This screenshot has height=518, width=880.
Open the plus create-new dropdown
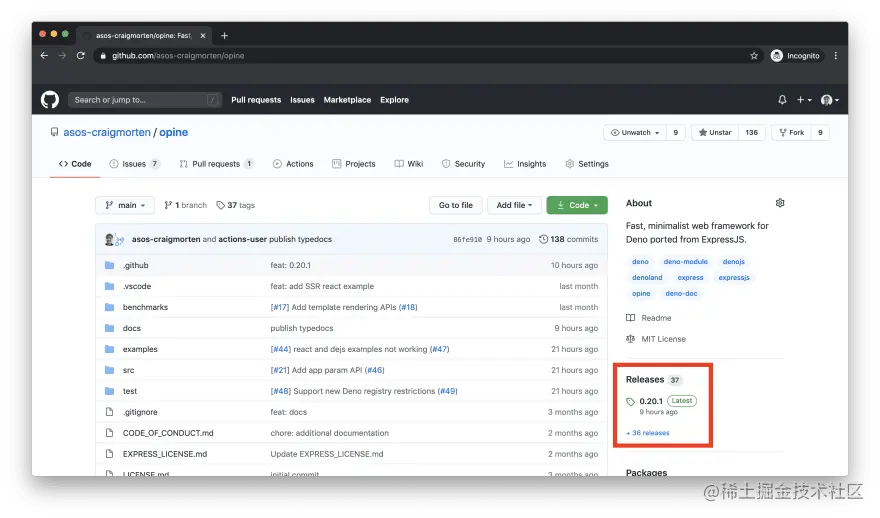click(x=804, y=100)
